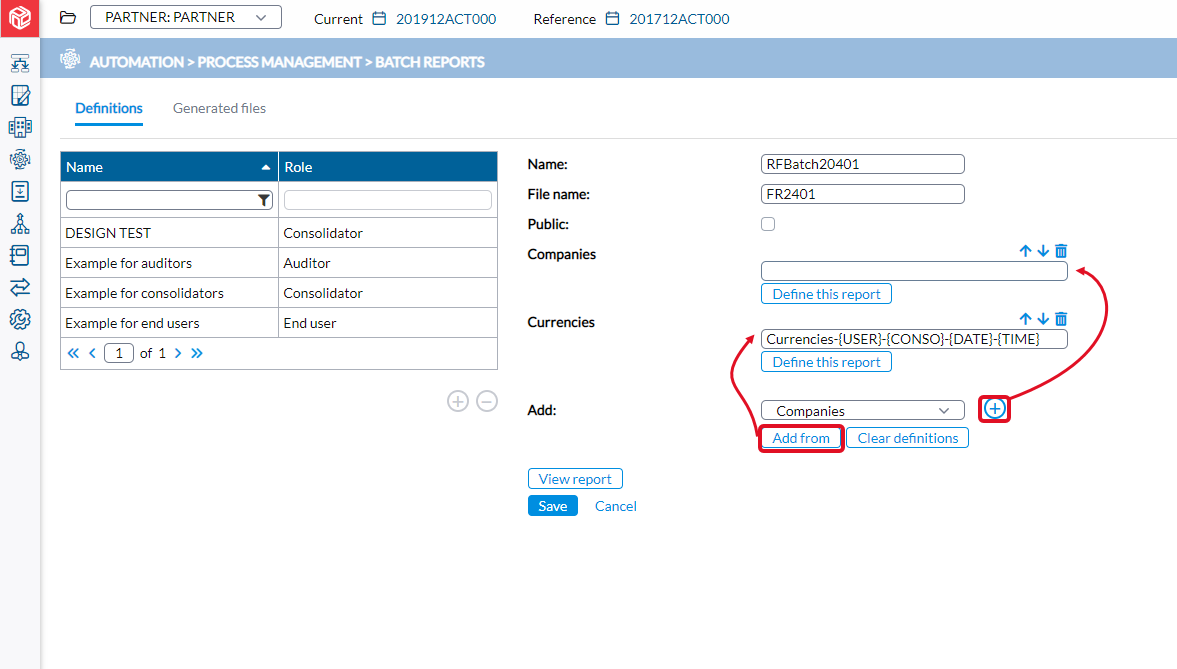Click the plus icon next to Add dropdown
This screenshot has width=1177, height=669.
994,409
